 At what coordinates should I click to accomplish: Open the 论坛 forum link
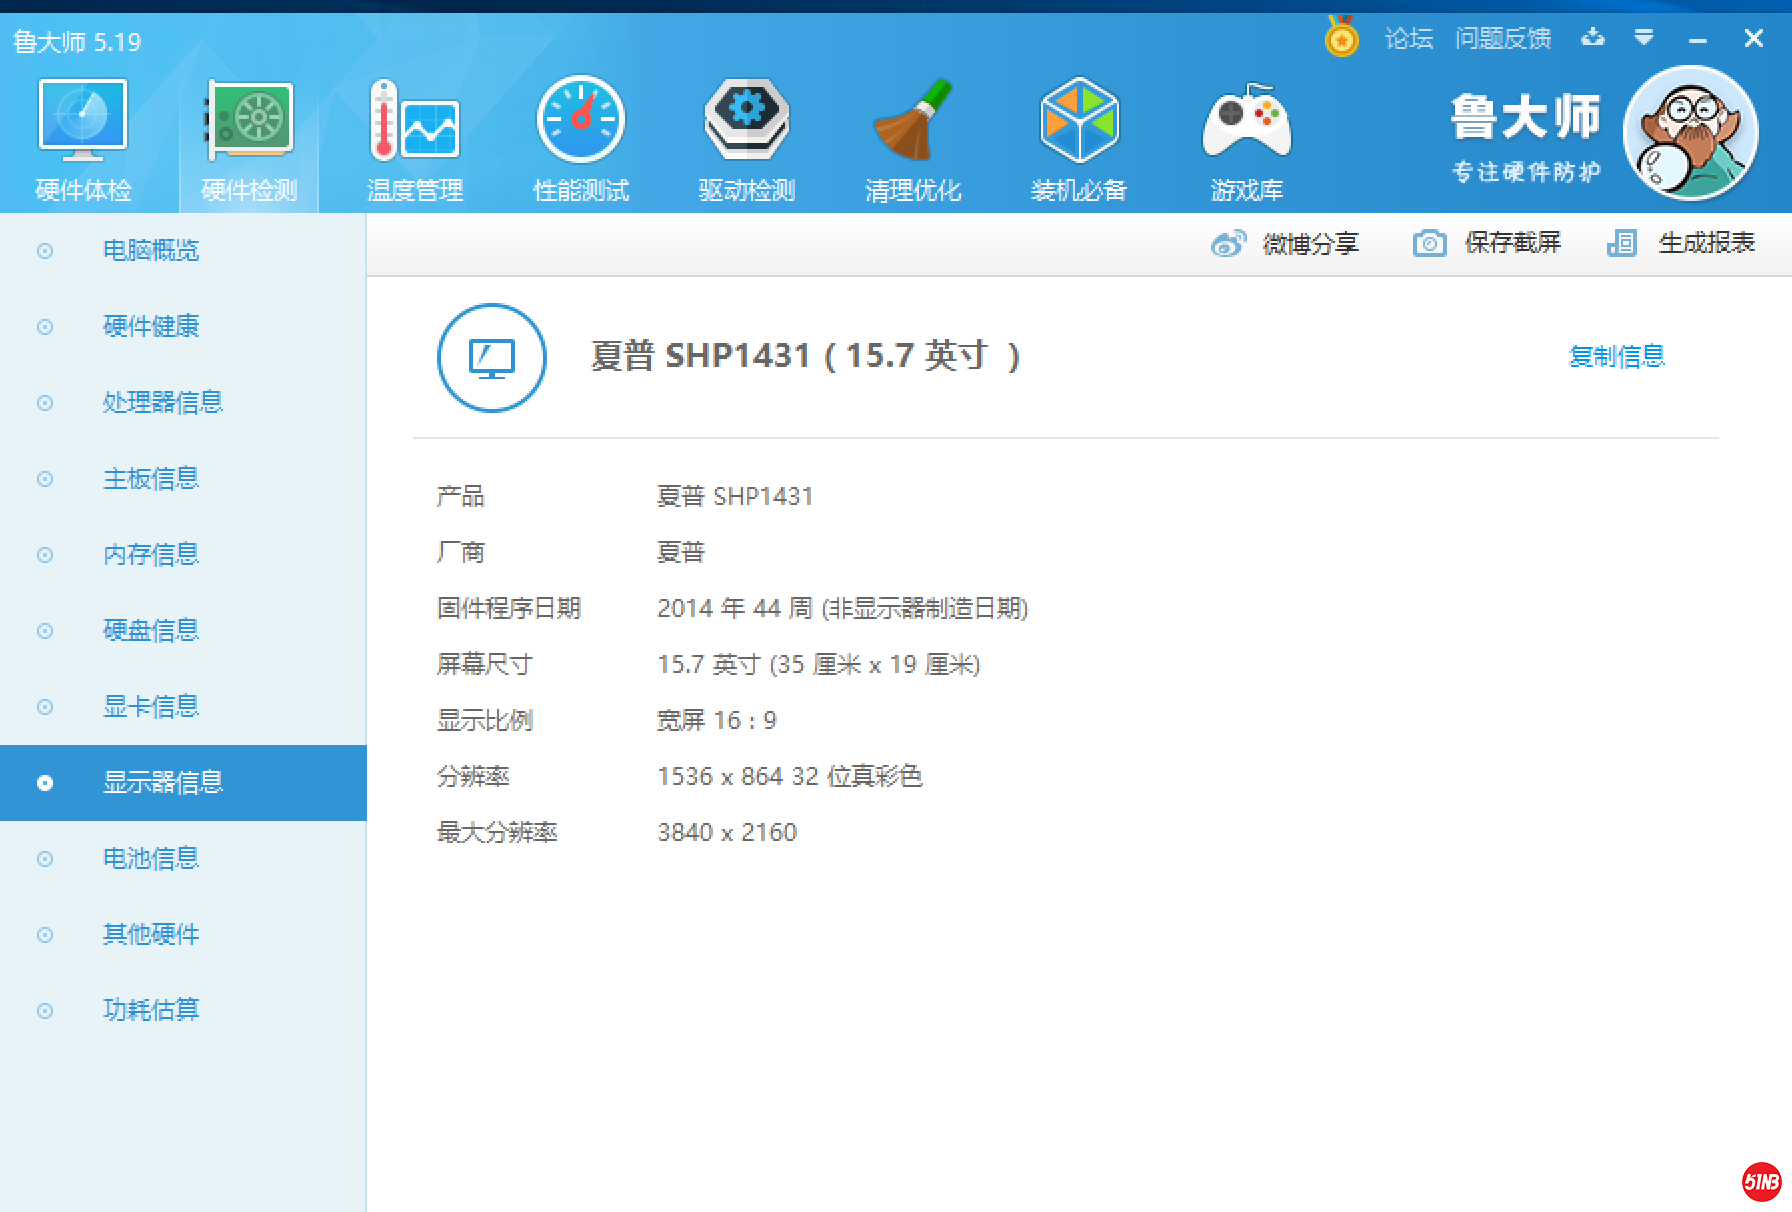1408,38
